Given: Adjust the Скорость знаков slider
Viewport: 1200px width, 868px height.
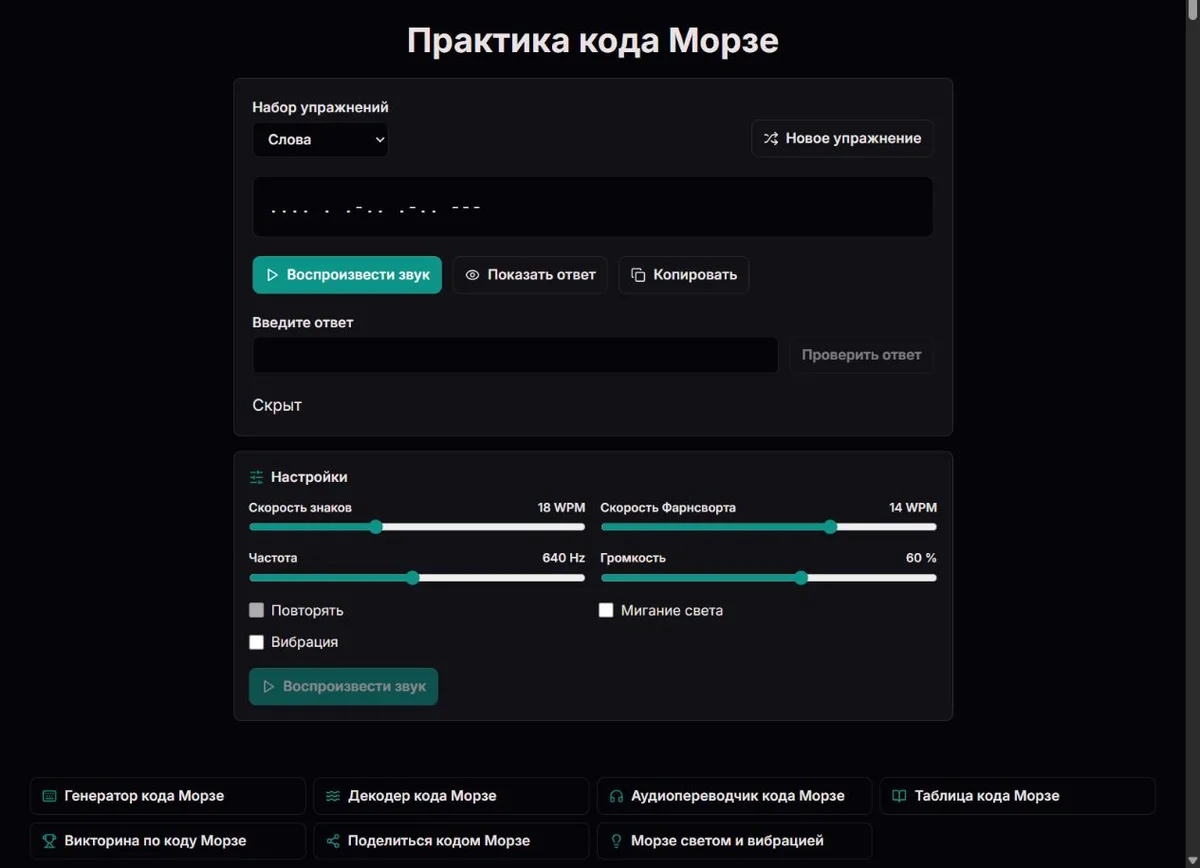Looking at the screenshot, I should (x=417, y=527).
